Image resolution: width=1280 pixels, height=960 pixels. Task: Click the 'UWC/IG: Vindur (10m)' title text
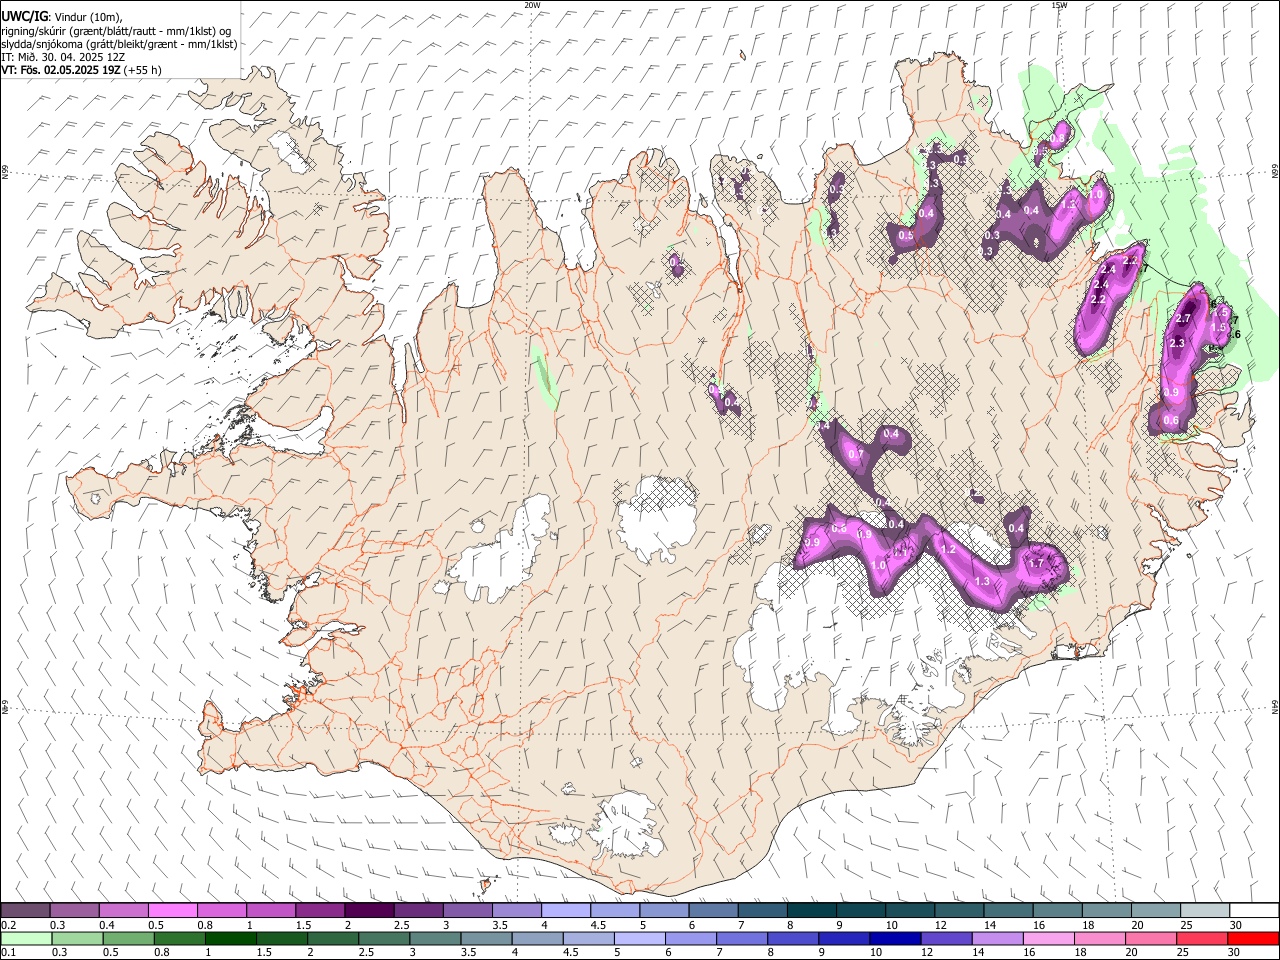click(x=60, y=17)
